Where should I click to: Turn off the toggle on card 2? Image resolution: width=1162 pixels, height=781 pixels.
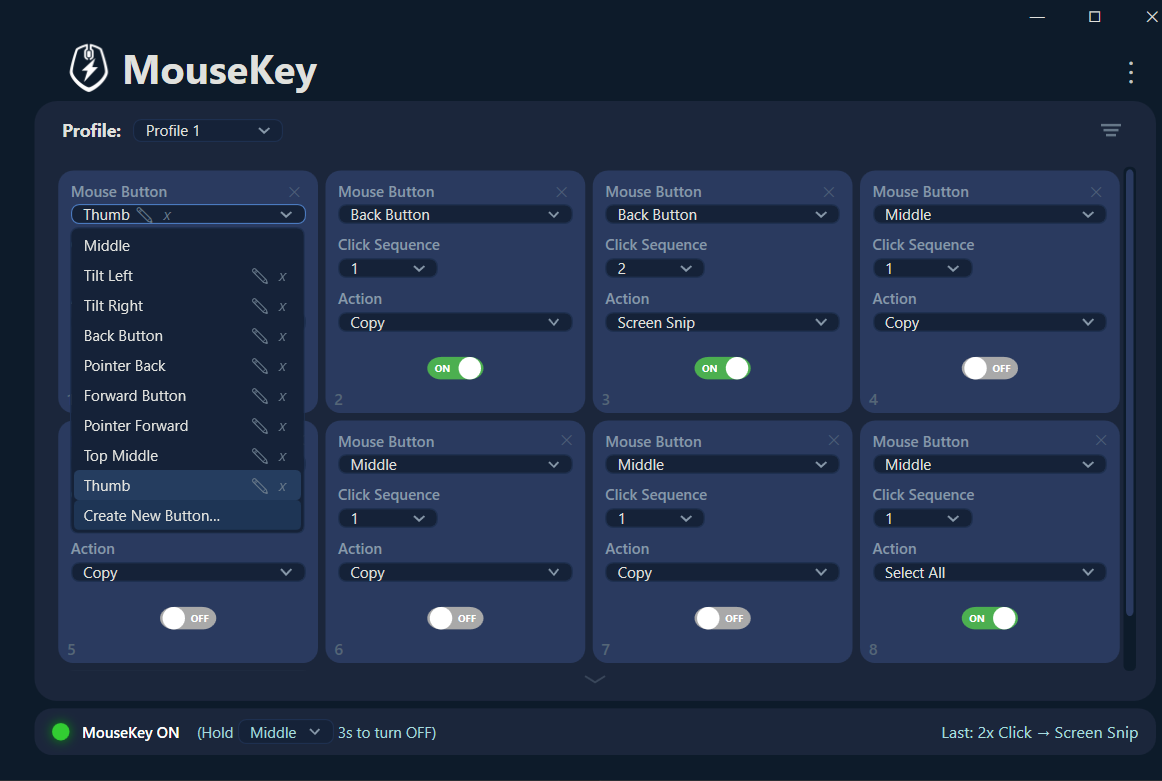[x=455, y=368]
